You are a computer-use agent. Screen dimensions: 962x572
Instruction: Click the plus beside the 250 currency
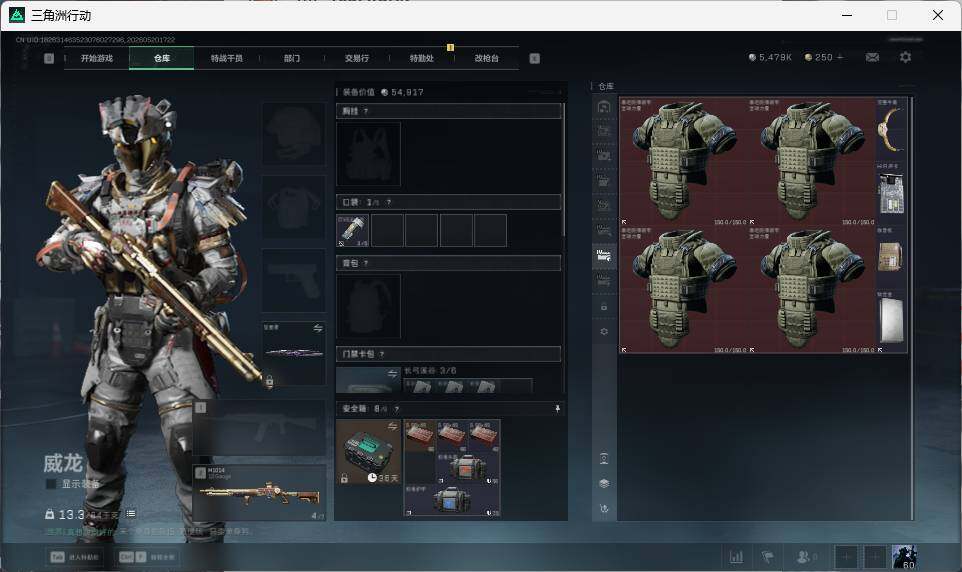(x=840, y=57)
